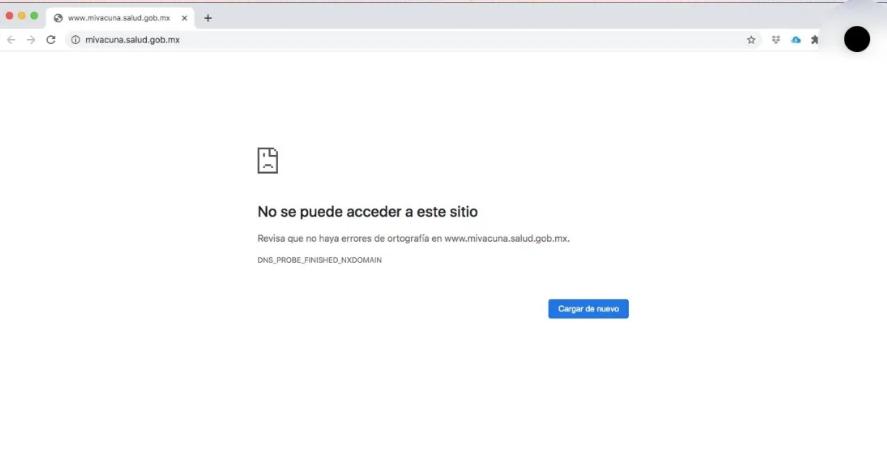The width and height of the screenshot is (887, 466).
Task: Click the sad page error icon
Action: 267,160
